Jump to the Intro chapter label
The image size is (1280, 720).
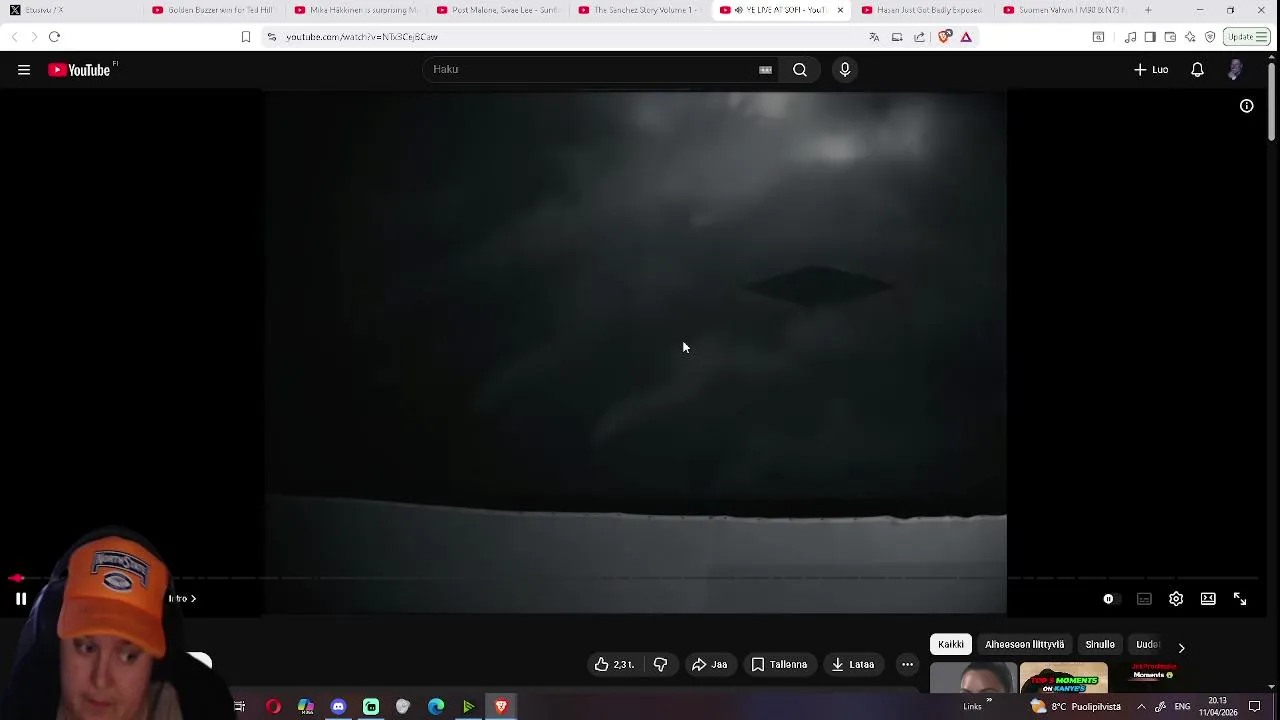181,598
